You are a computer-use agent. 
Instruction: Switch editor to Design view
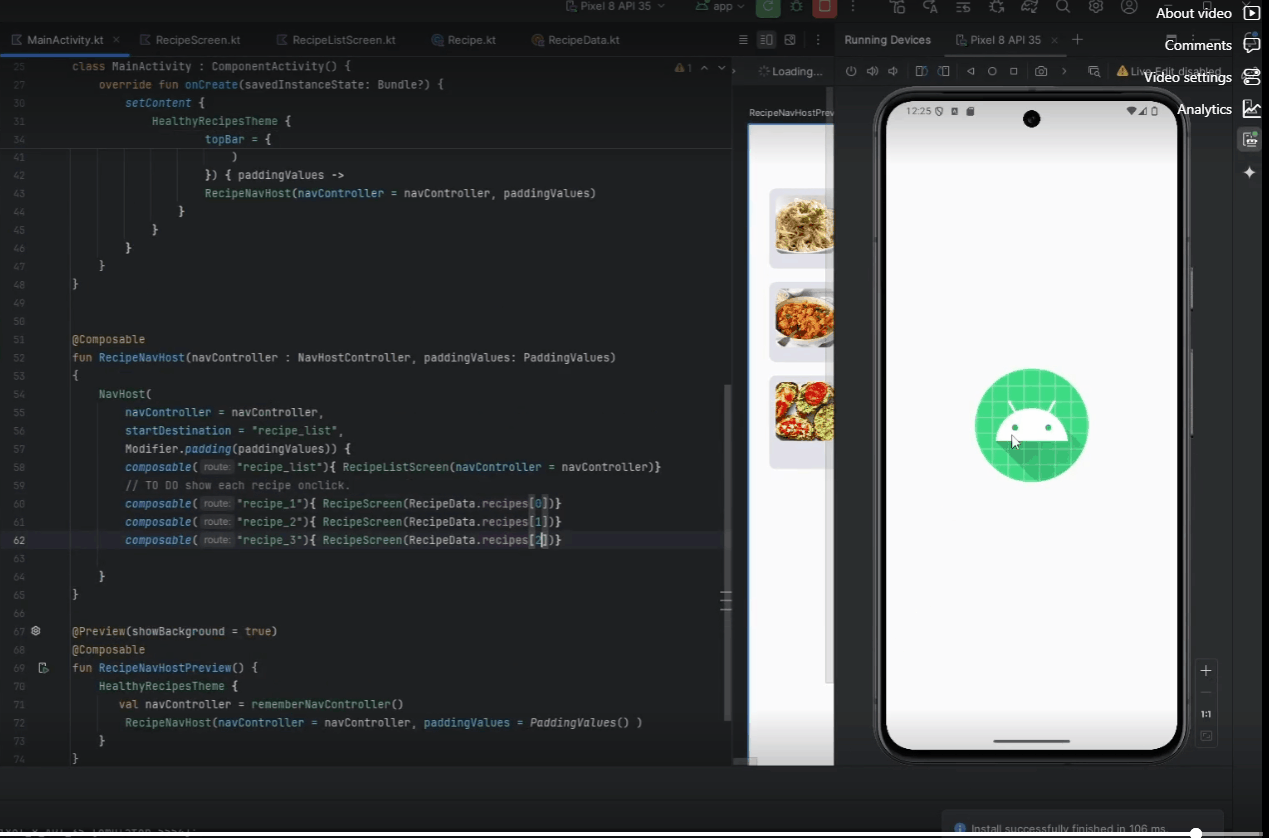pyautogui.click(x=790, y=40)
